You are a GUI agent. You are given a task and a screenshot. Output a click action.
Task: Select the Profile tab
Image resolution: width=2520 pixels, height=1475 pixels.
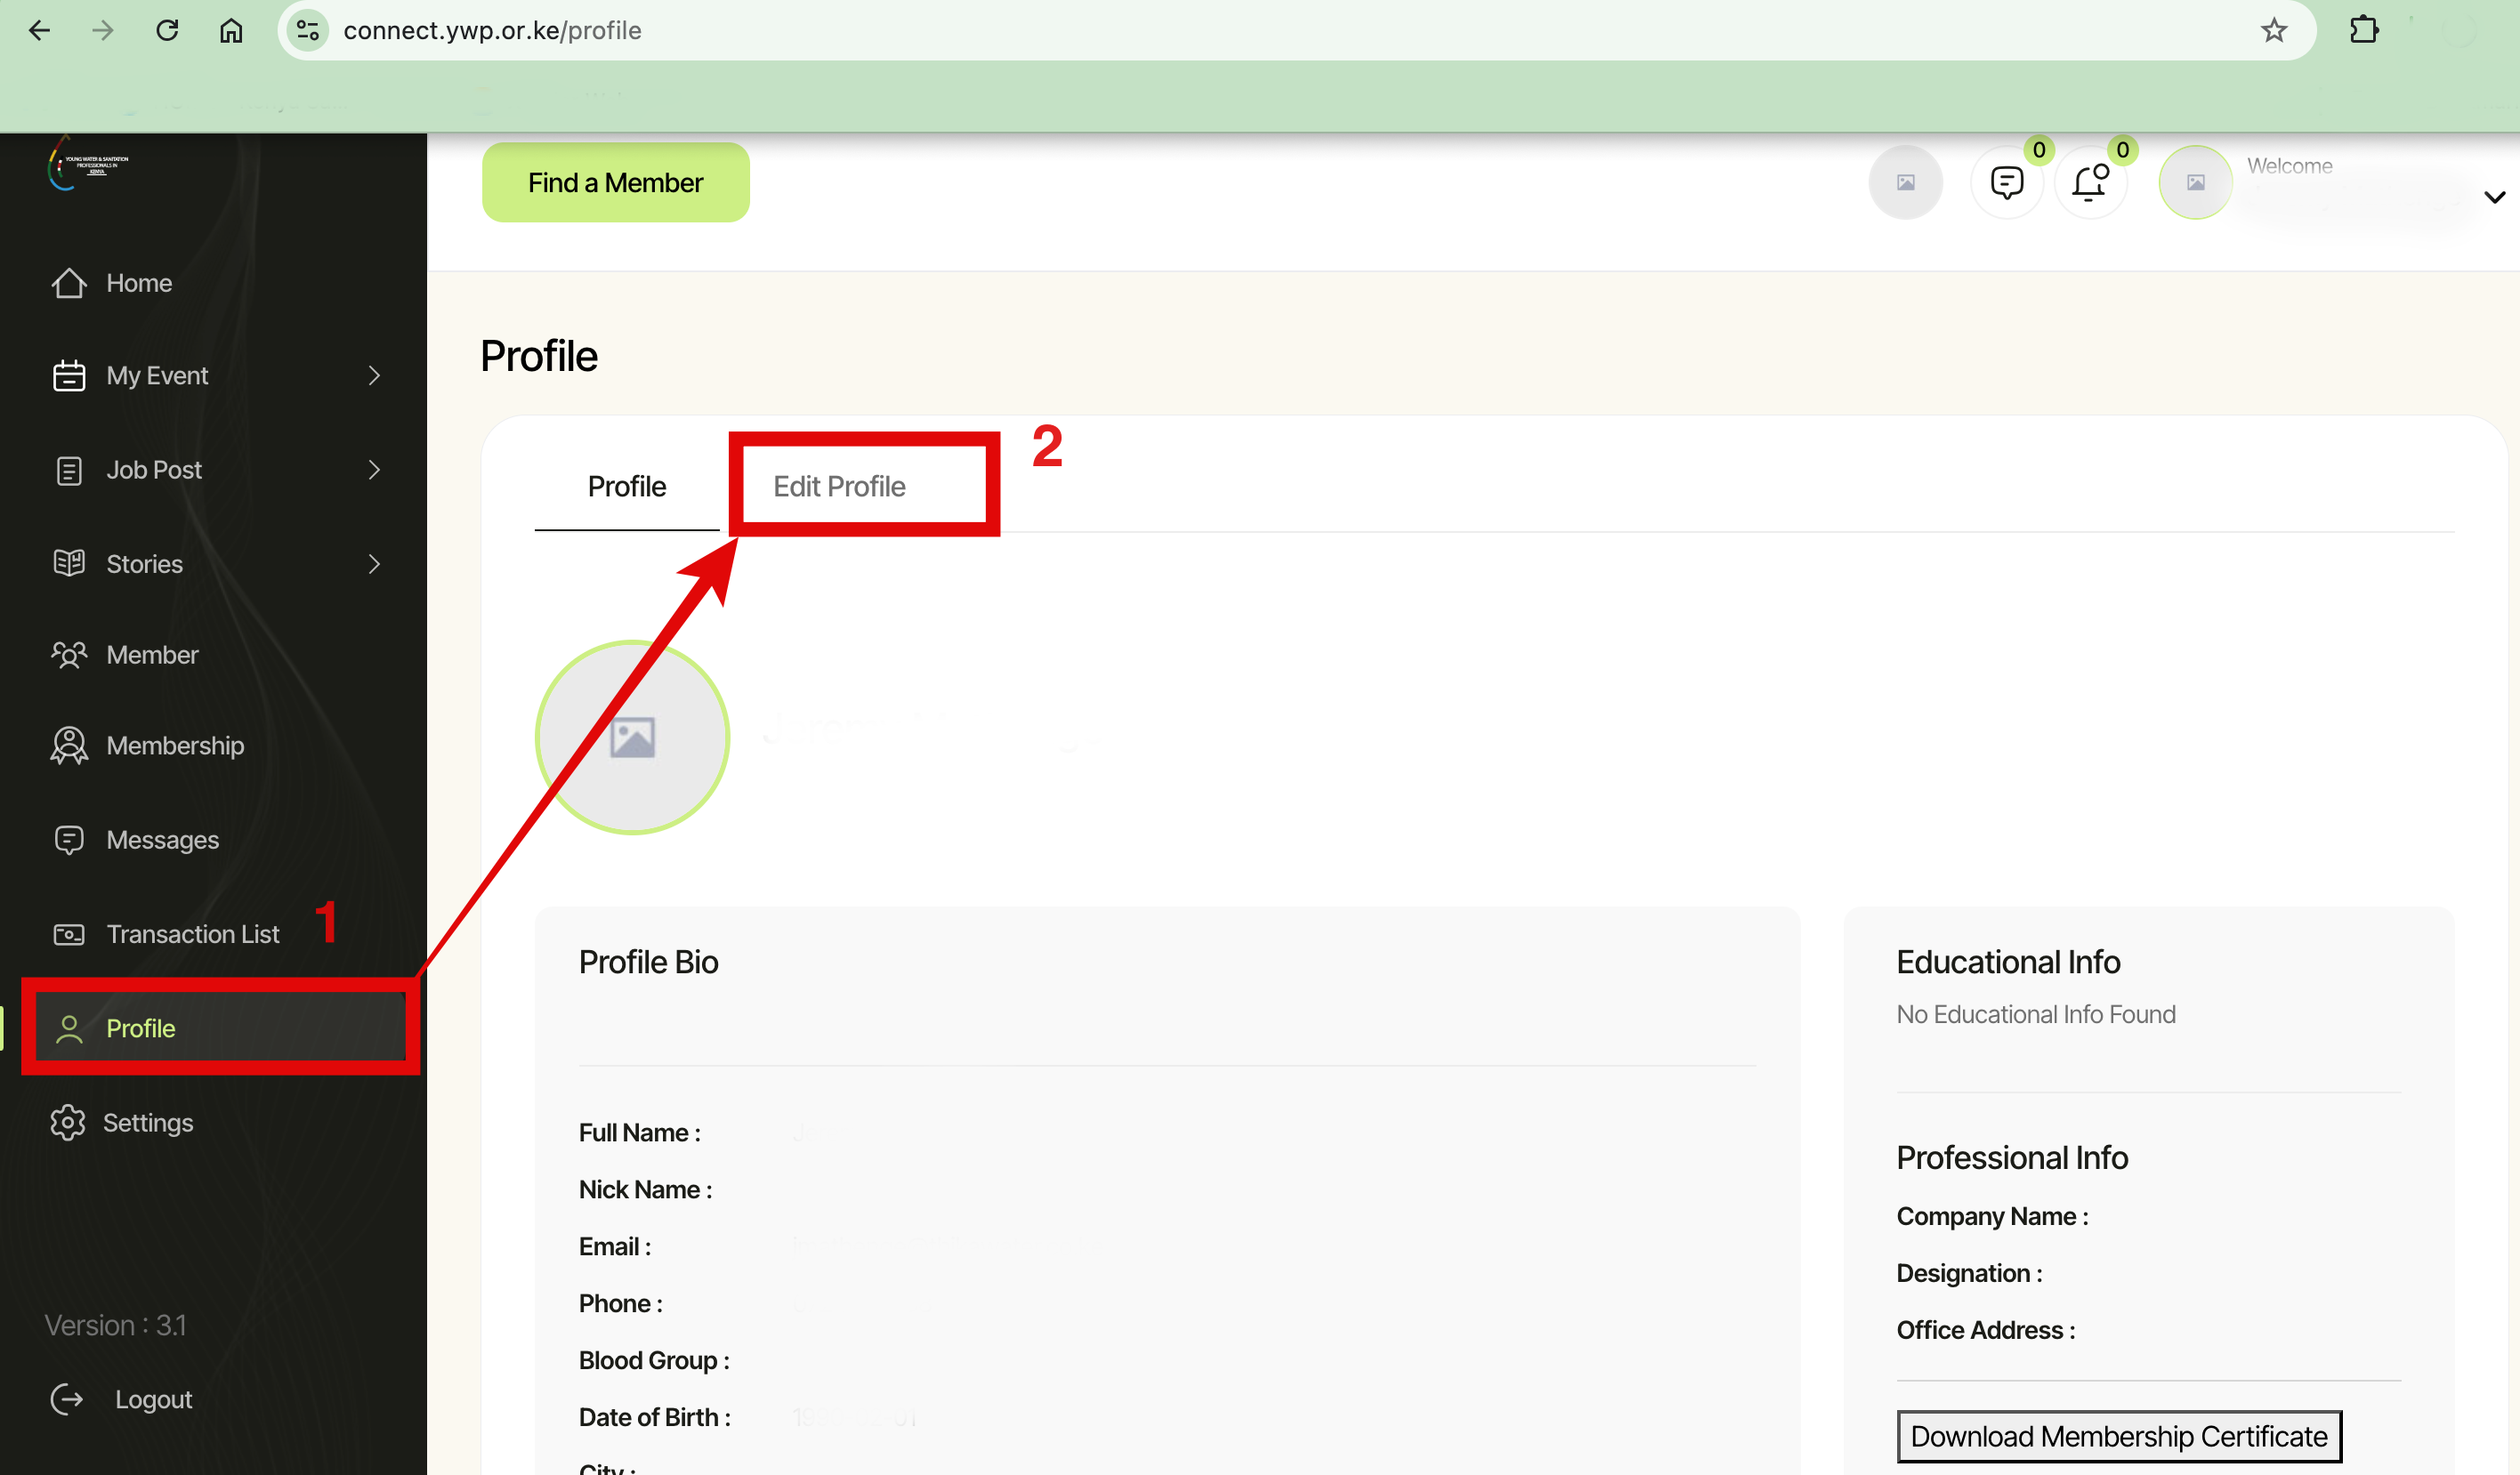pos(627,486)
